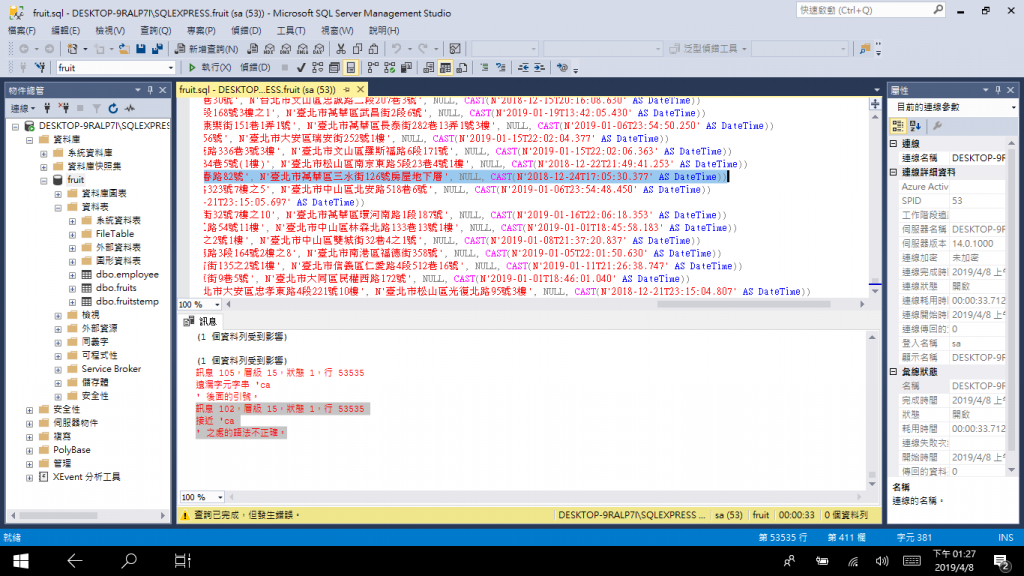This screenshot has height=576, width=1024.
Task: Click the Specify Template Parameter Values icon
Action: [562, 67]
